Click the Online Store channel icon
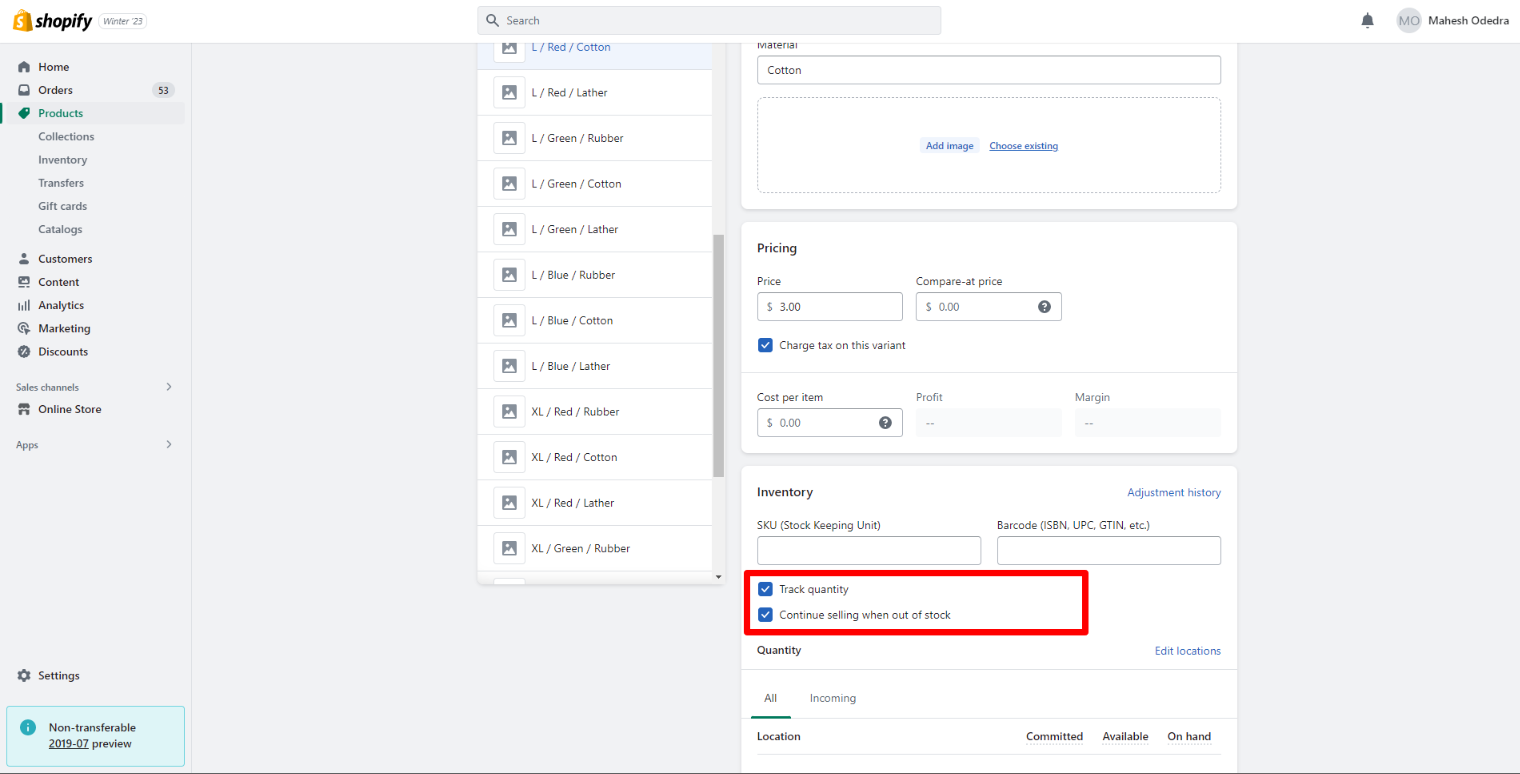Image resolution: width=1520 pixels, height=774 pixels. point(24,410)
